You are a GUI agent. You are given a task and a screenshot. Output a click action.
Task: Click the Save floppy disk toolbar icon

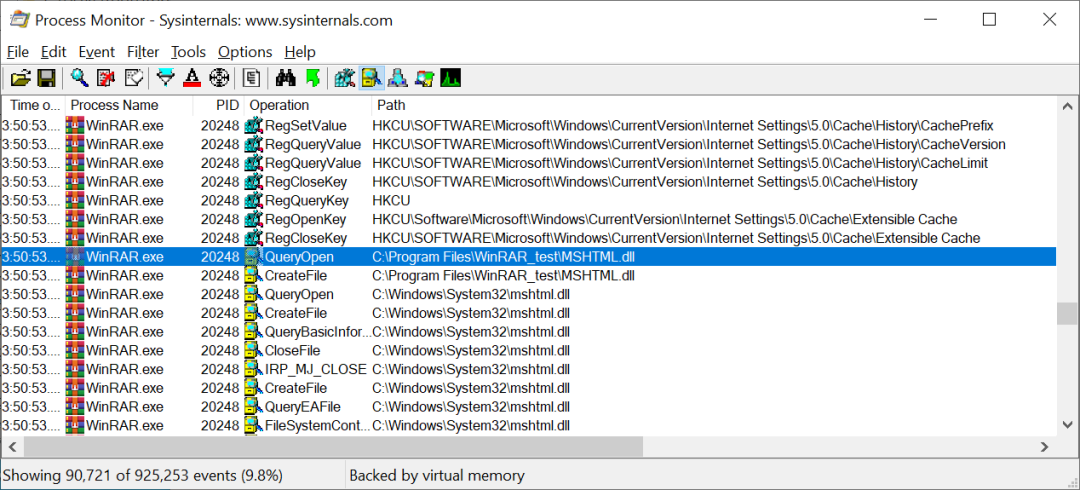coord(46,79)
